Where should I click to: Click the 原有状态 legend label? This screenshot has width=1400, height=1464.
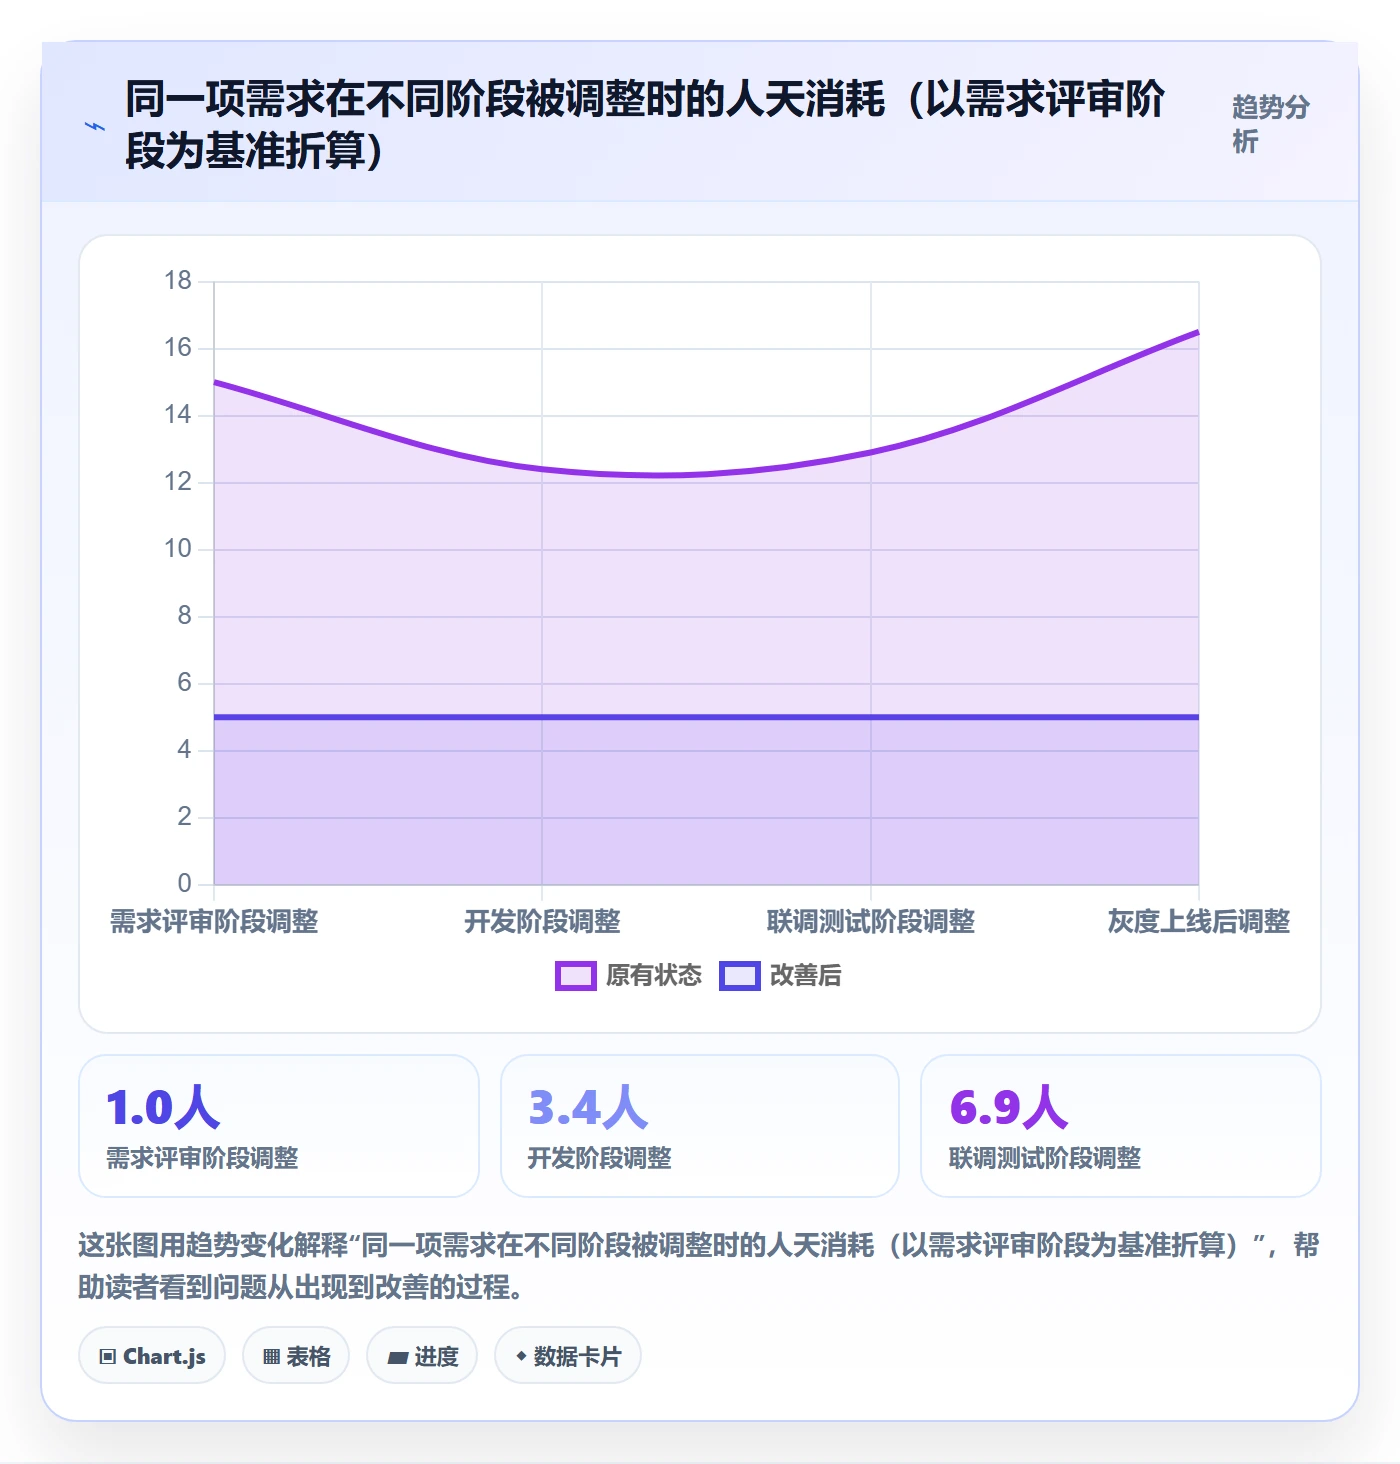654,976
